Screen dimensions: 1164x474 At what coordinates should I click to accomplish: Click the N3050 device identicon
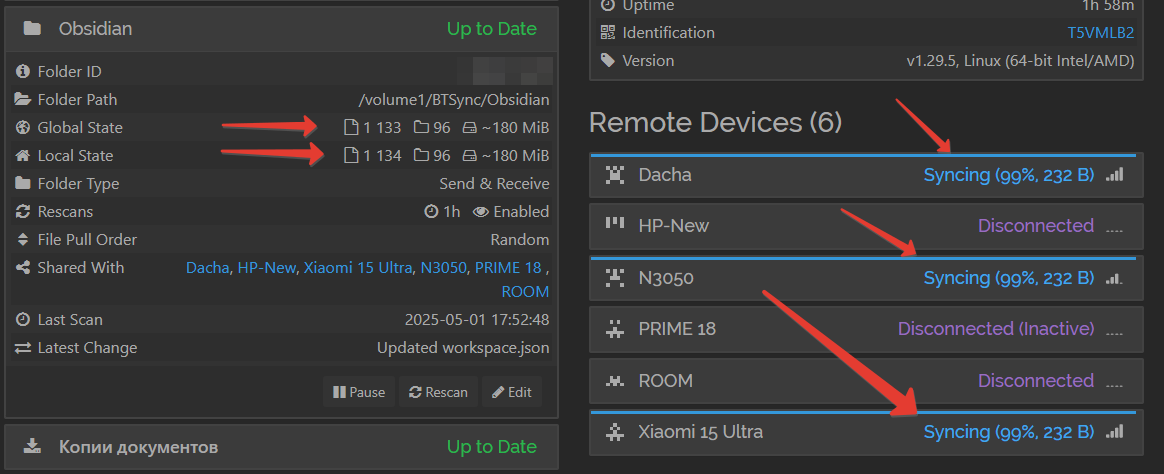tap(614, 278)
